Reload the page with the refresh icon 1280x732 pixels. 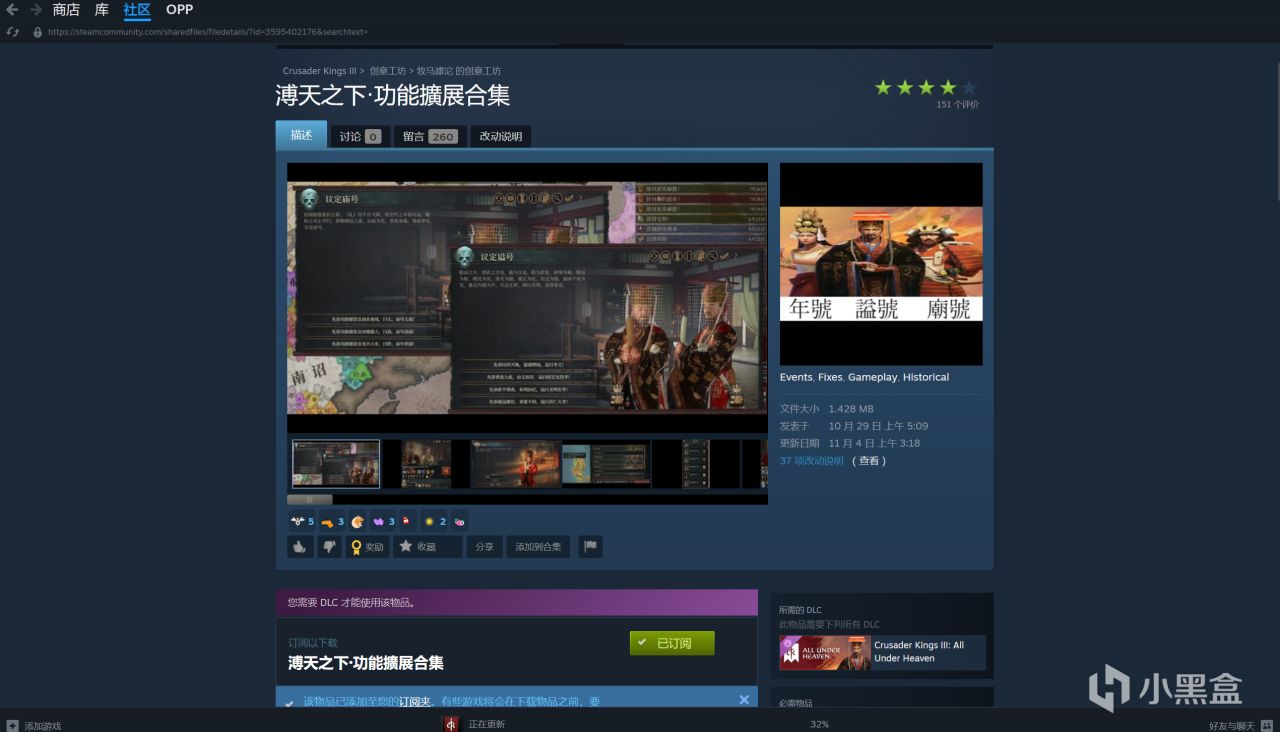click(x=13, y=32)
